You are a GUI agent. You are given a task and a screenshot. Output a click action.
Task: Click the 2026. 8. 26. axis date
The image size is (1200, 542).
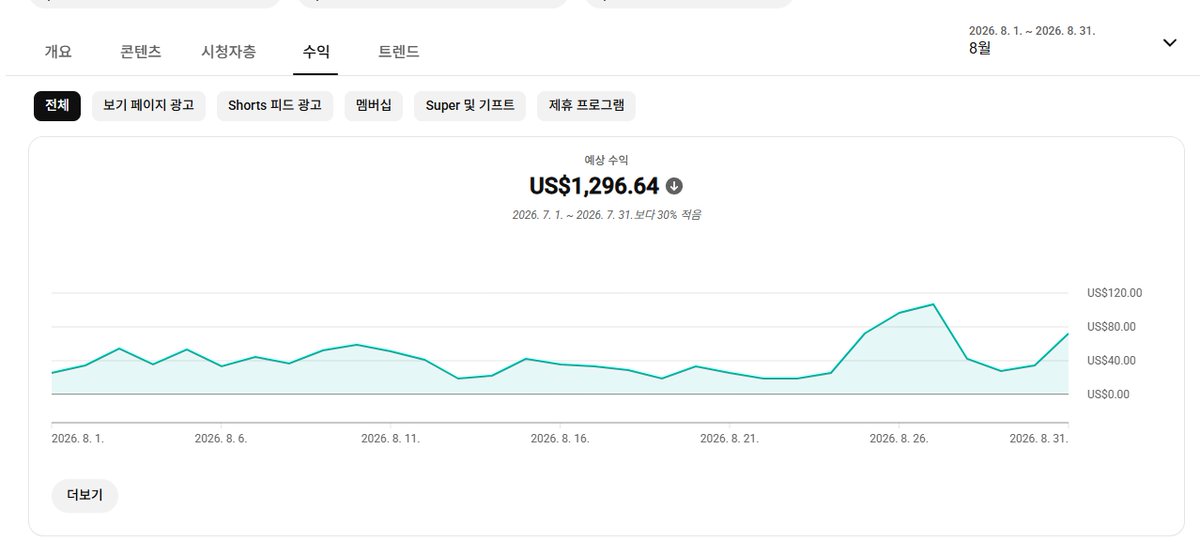pyautogui.click(x=899, y=438)
